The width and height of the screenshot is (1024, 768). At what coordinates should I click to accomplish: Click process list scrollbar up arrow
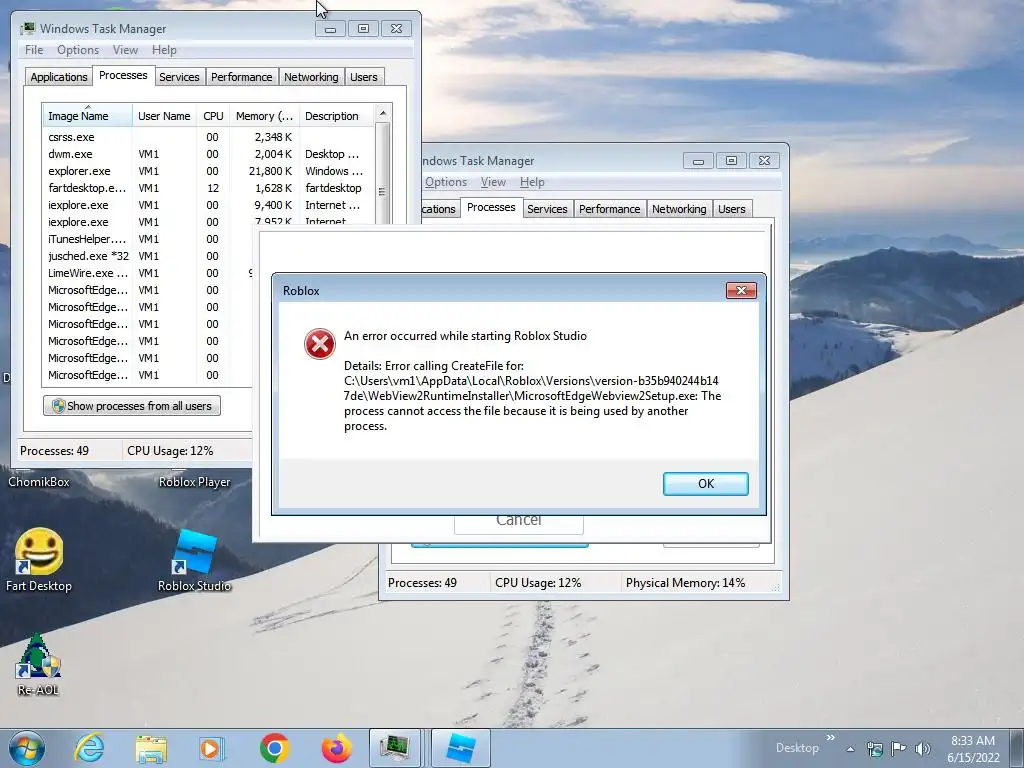click(383, 113)
